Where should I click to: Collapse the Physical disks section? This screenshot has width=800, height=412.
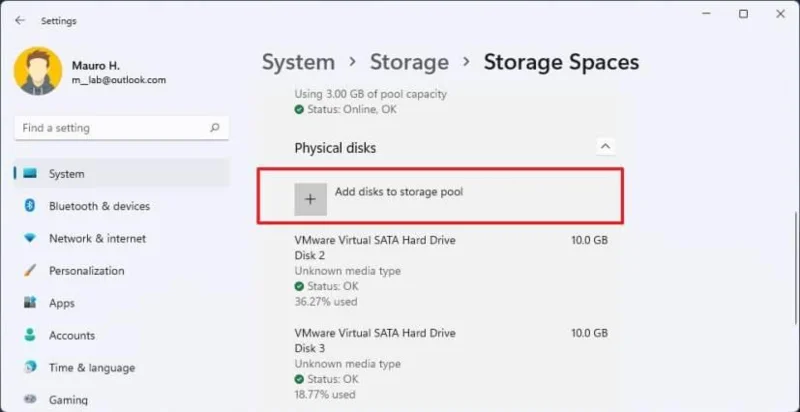pyautogui.click(x=606, y=147)
